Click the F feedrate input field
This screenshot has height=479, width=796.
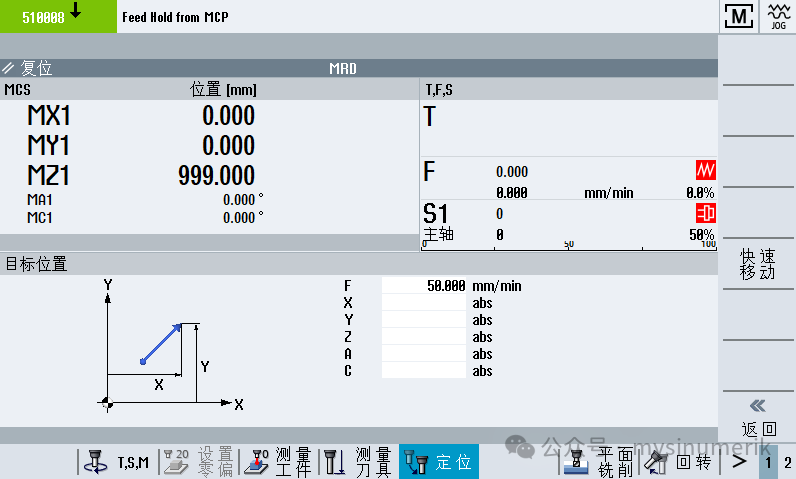424,286
